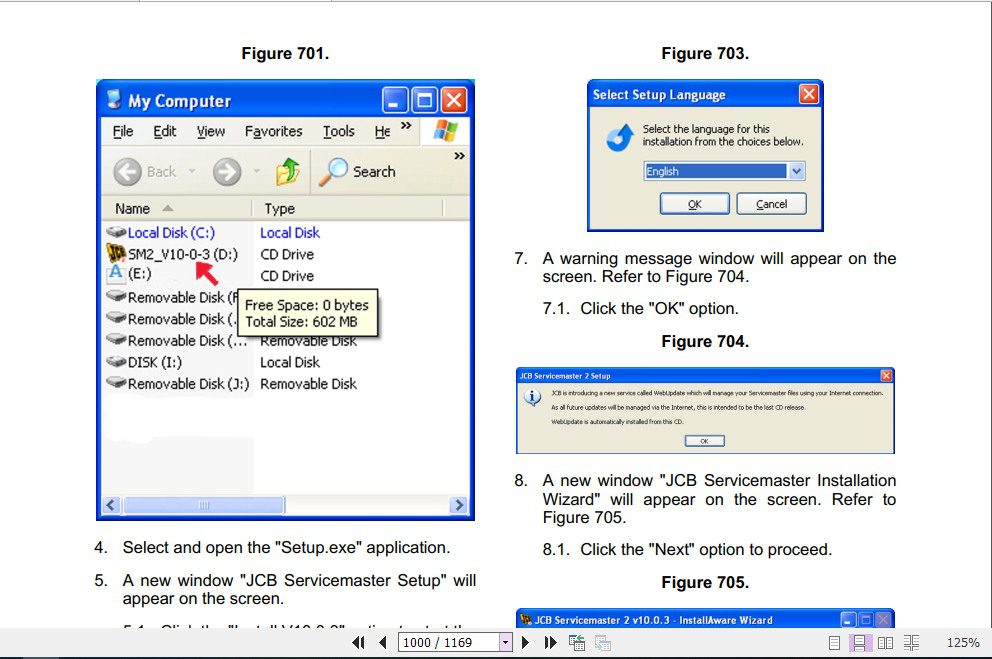Switch to single page view
Image resolution: width=992 pixels, height=659 pixels.
[834, 643]
